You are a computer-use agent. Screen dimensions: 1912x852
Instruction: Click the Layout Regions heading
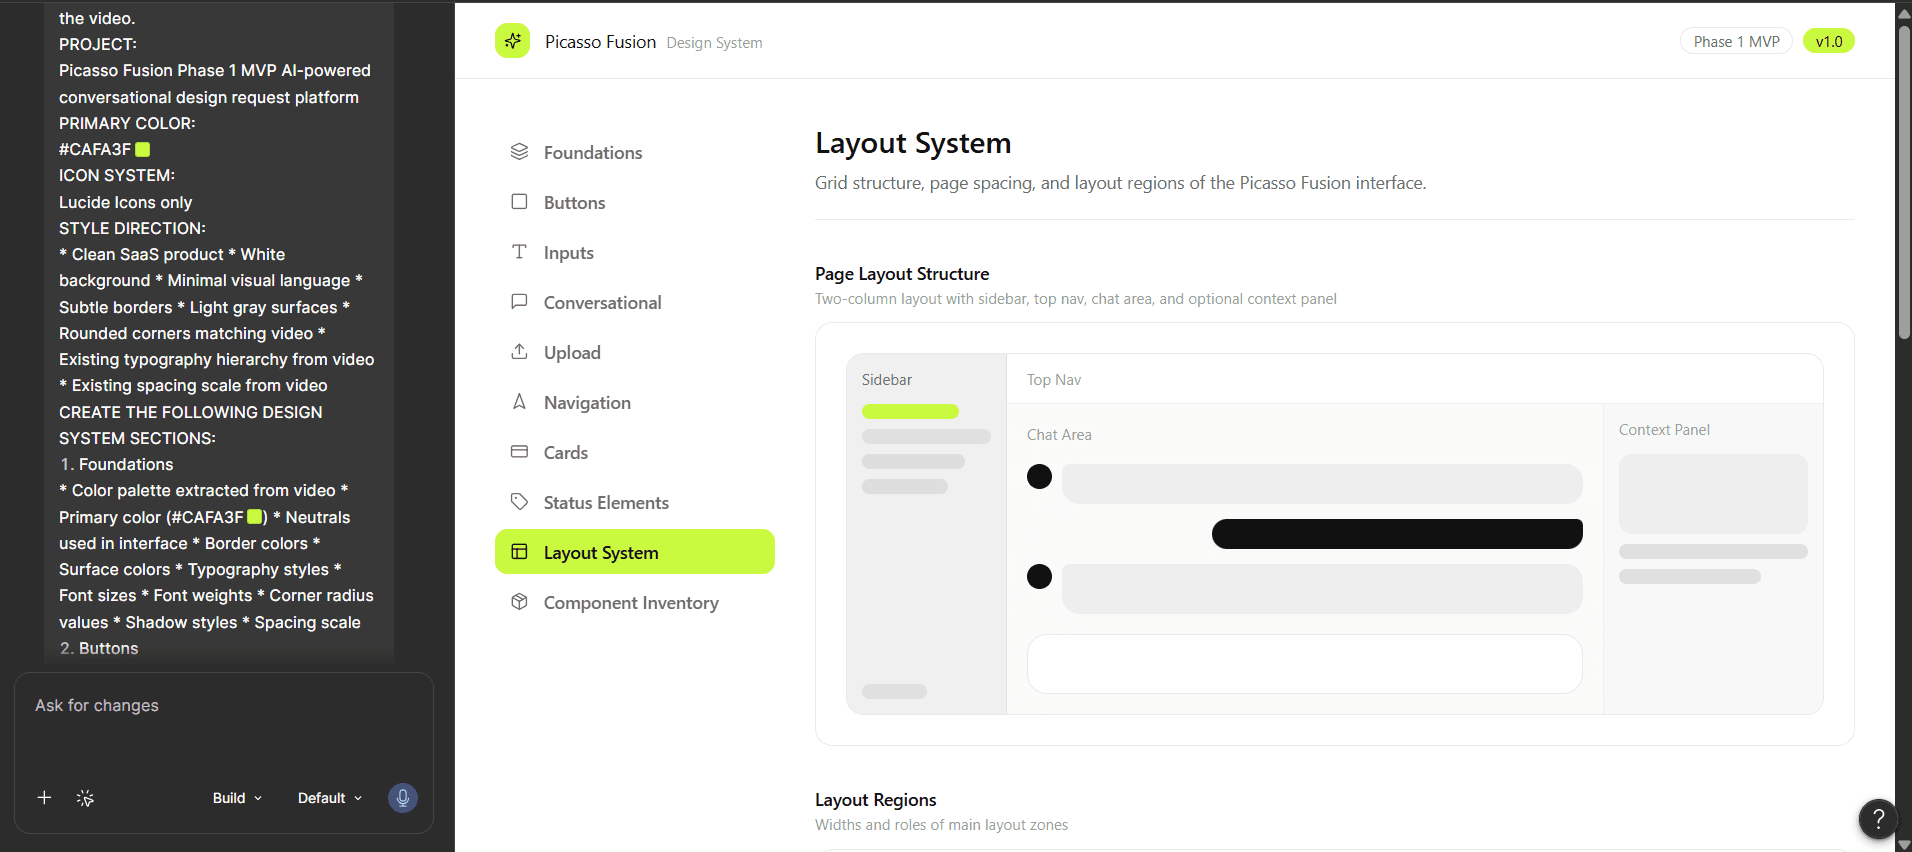[x=876, y=800]
